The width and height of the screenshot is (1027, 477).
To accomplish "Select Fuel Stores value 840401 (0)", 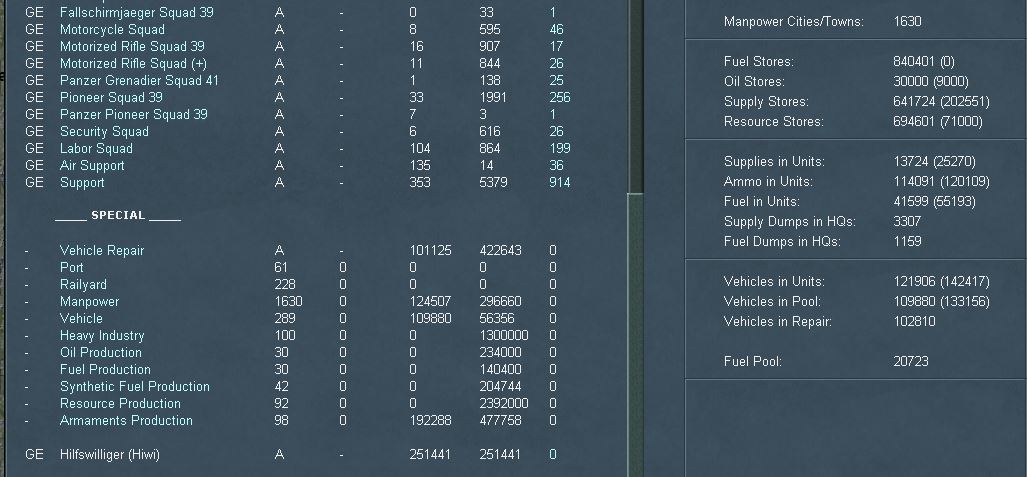I will pyautogui.click(x=924, y=62).
